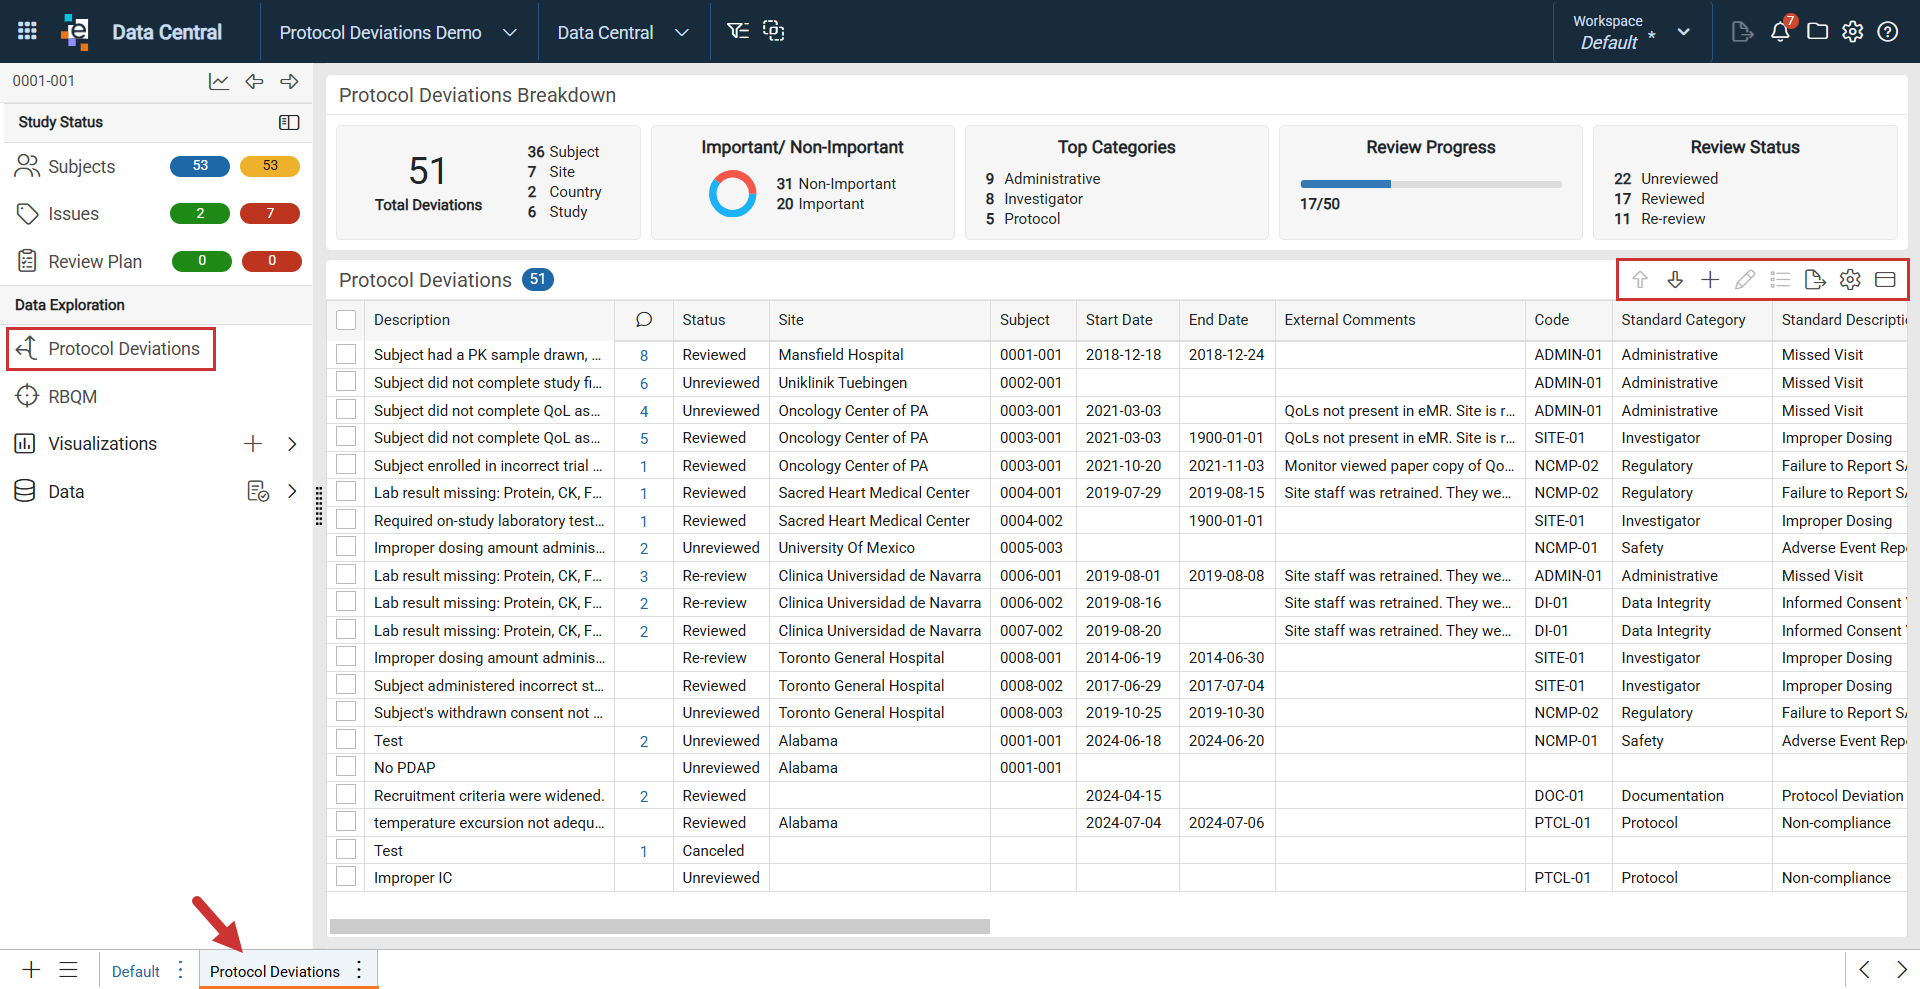Click the edit pencil icon
The height and width of the screenshot is (989, 1920).
pyautogui.click(x=1745, y=280)
